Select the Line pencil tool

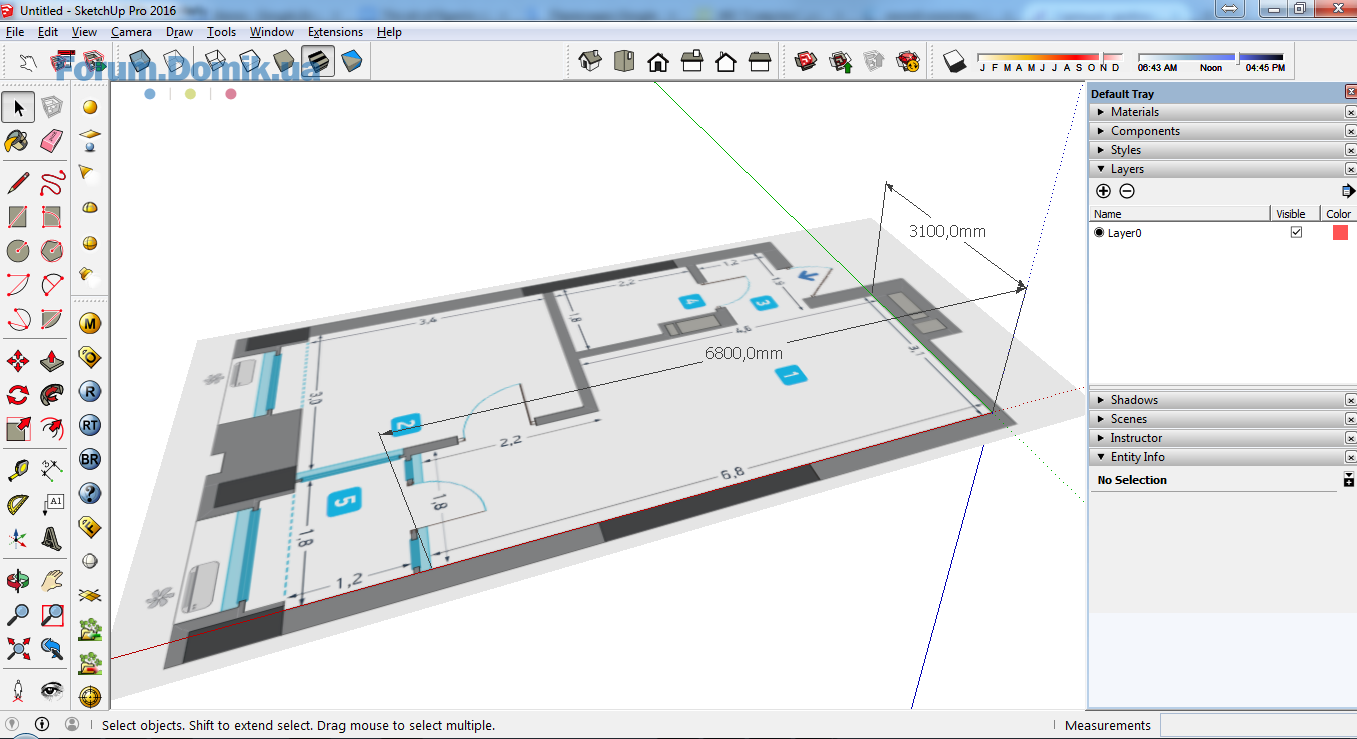coord(18,183)
